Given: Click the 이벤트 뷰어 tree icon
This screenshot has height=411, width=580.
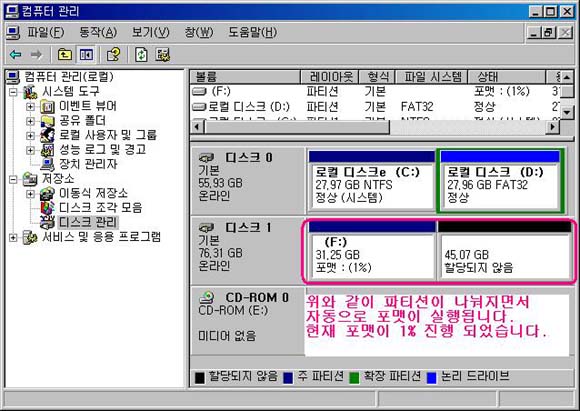Looking at the screenshot, I should coord(47,107).
